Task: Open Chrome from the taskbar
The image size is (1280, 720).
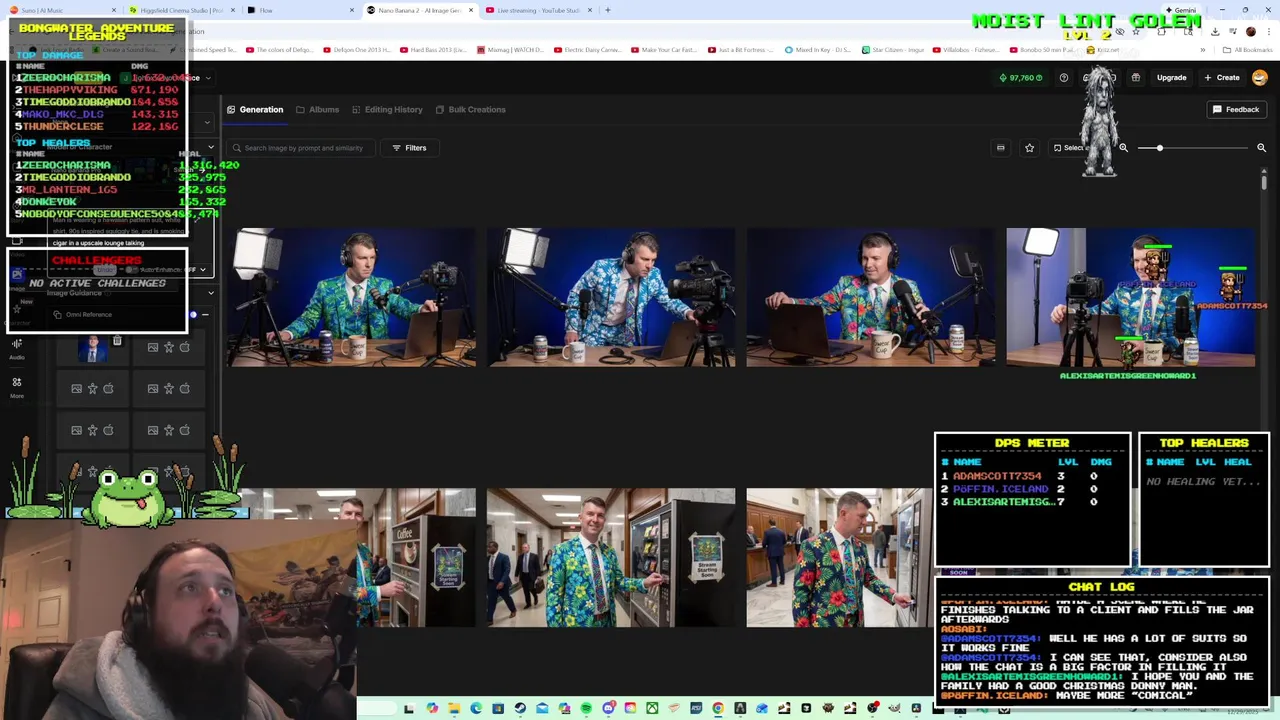Action: click(x=718, y=709)
